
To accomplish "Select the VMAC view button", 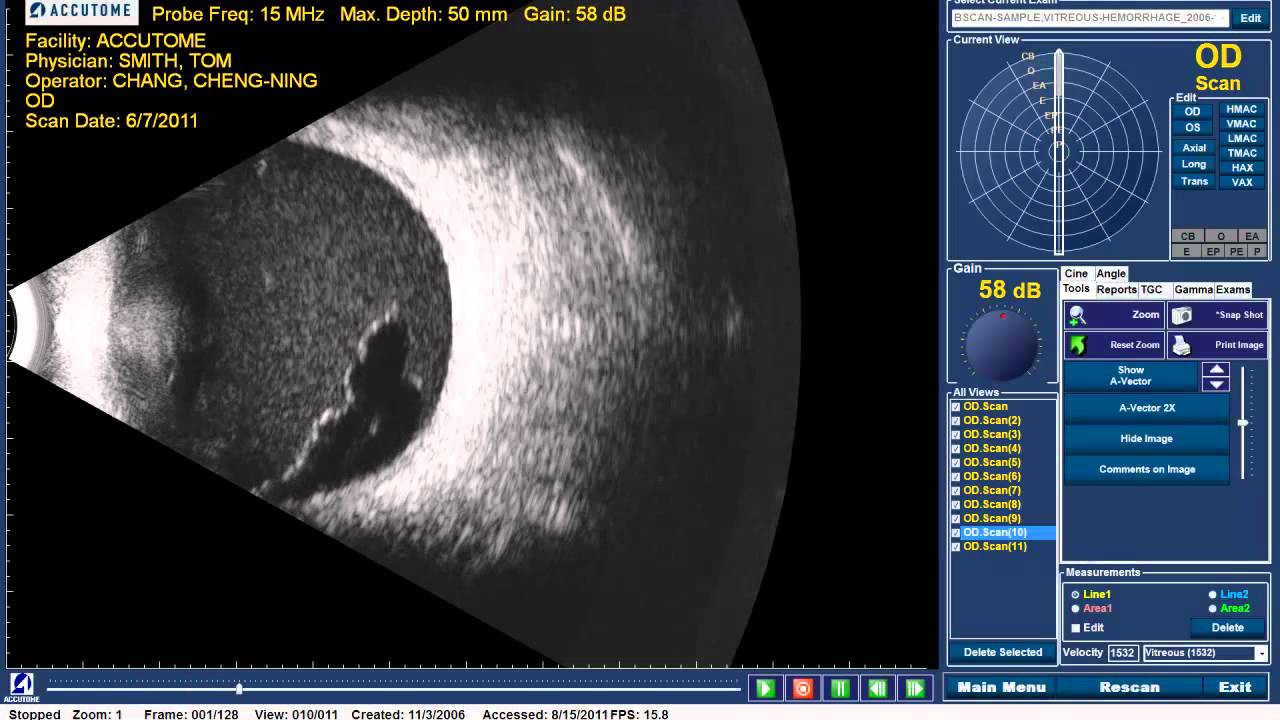I will (1242, 124).
